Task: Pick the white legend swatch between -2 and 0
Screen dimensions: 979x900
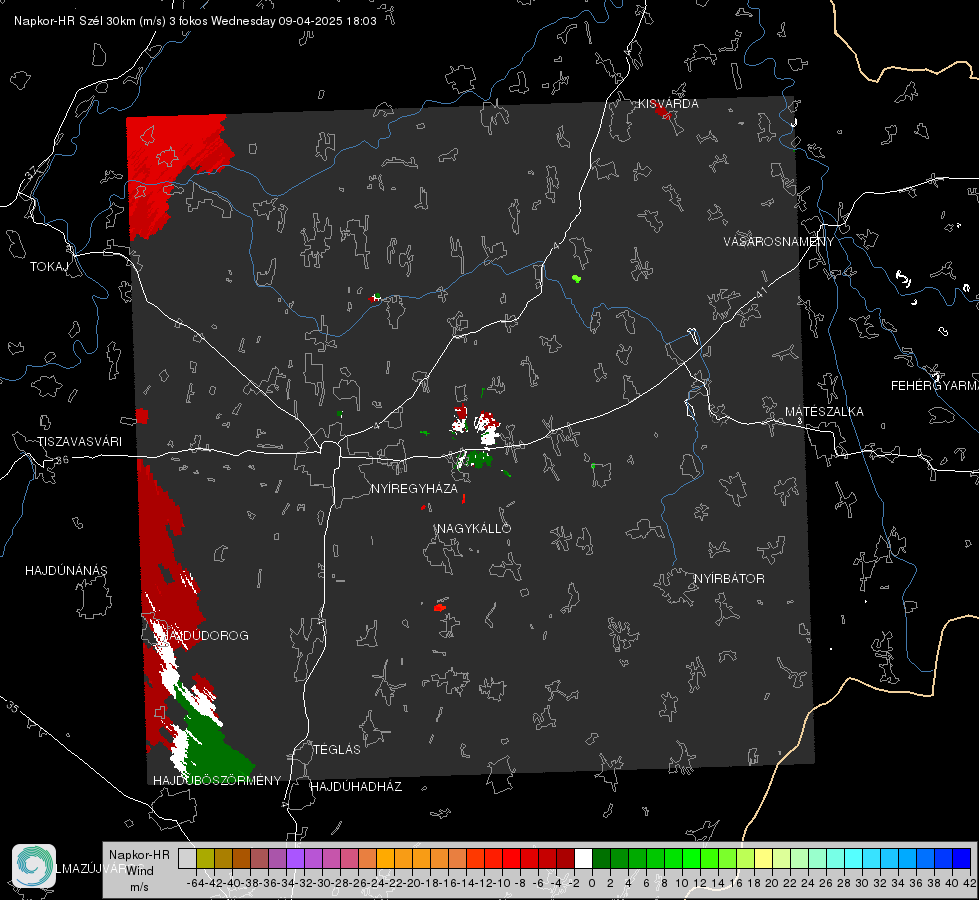Action: tap(583, 859)
